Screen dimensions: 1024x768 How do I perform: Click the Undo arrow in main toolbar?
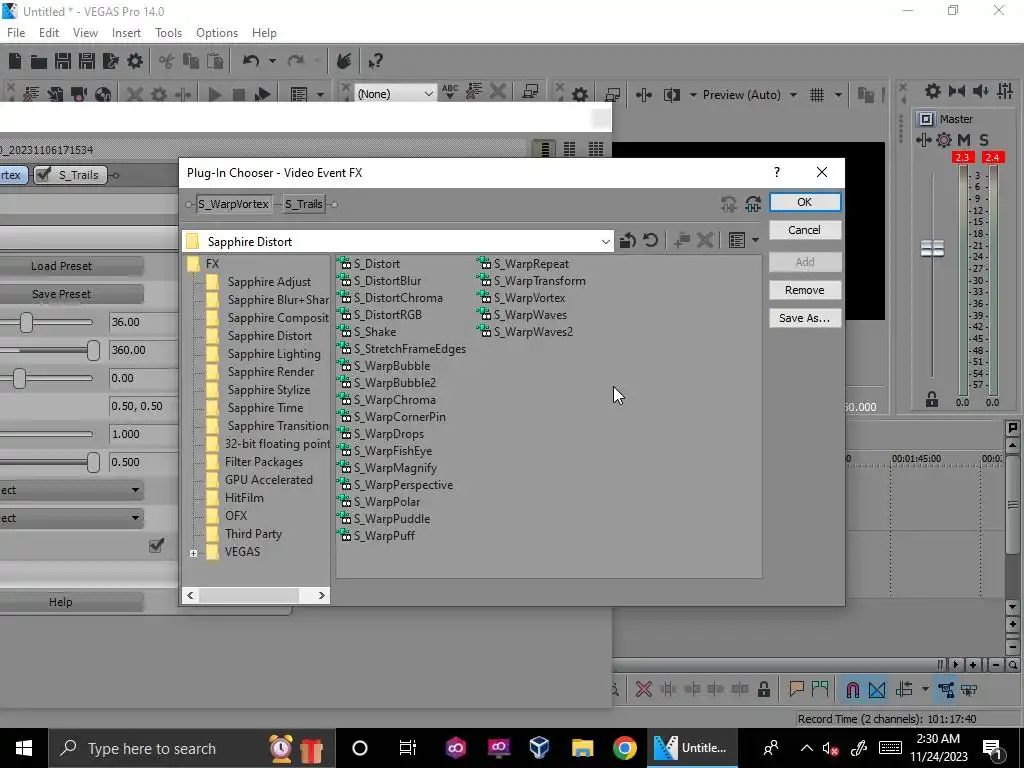point(251,61)
